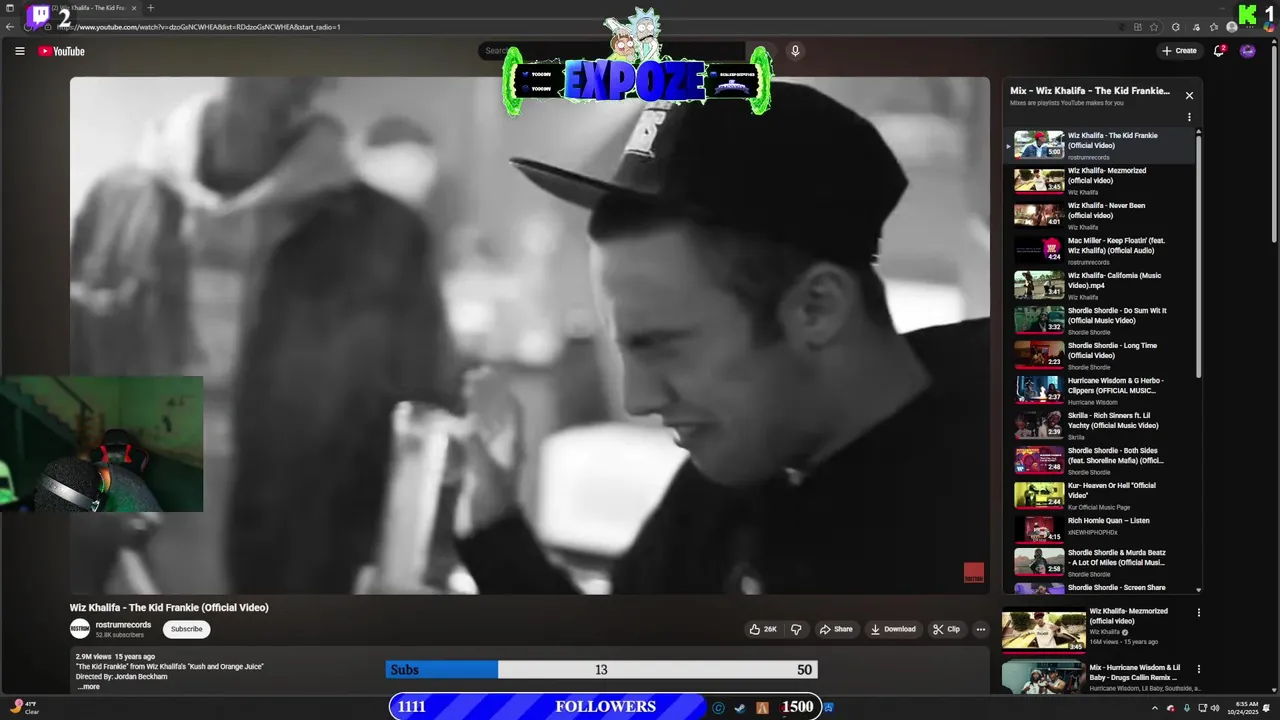Like the video with 26K likes
Screen dimensions: 1280x720
(763, 629)
